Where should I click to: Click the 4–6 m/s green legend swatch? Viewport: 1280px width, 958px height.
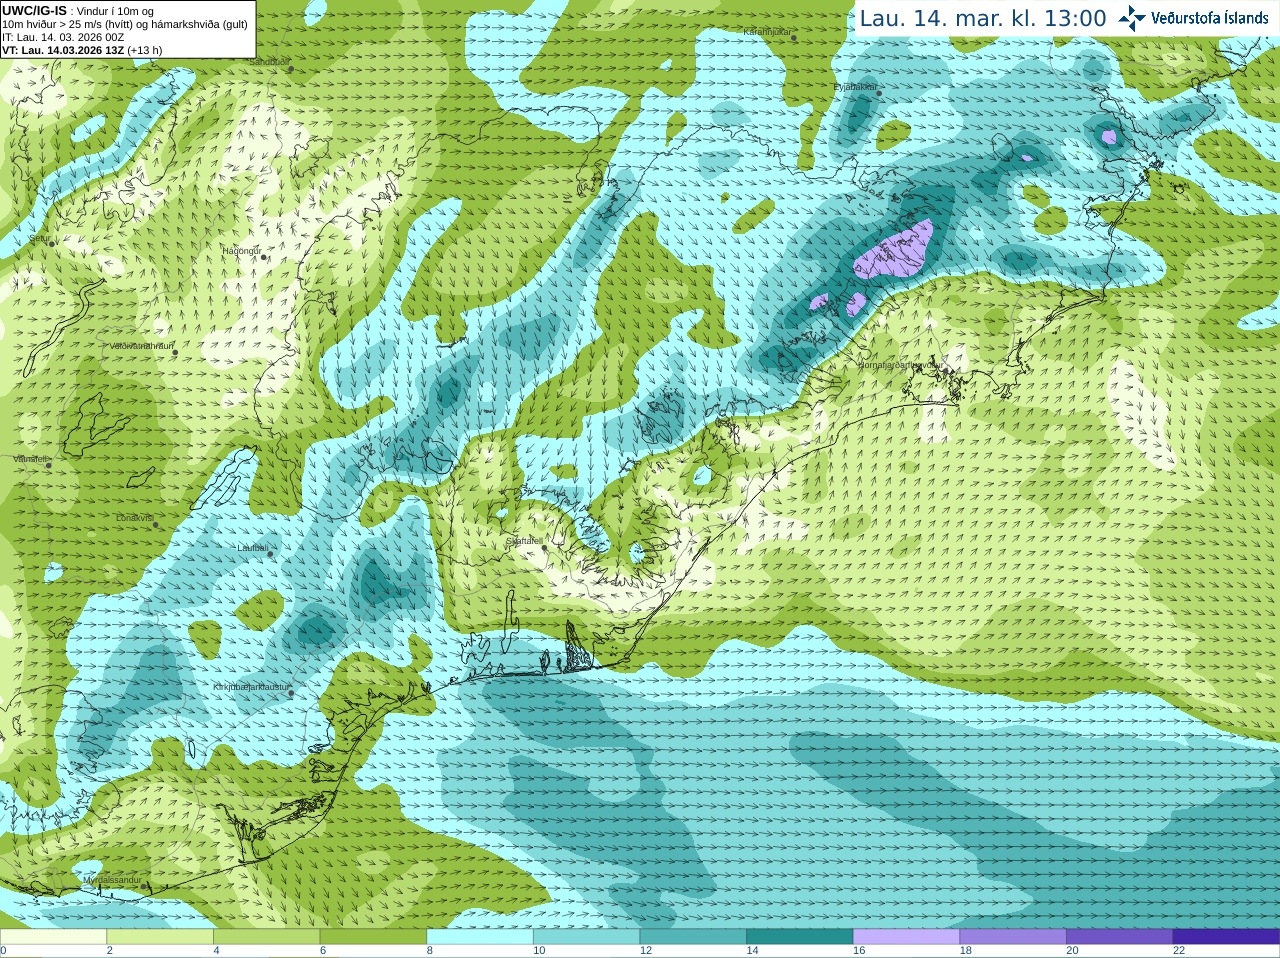[x=267, y=937]
